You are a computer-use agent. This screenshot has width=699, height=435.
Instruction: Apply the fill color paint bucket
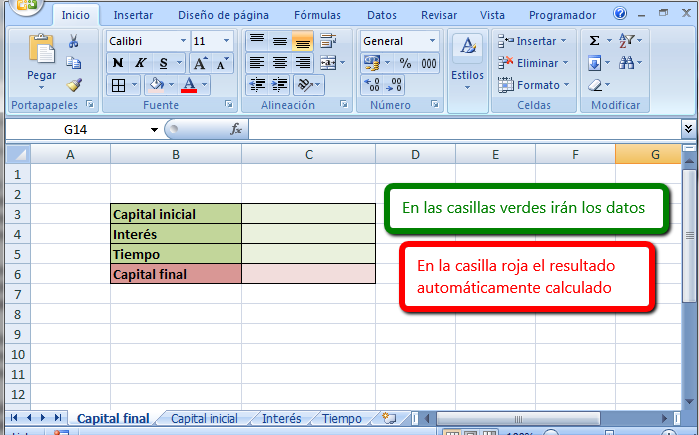(156, 85)
